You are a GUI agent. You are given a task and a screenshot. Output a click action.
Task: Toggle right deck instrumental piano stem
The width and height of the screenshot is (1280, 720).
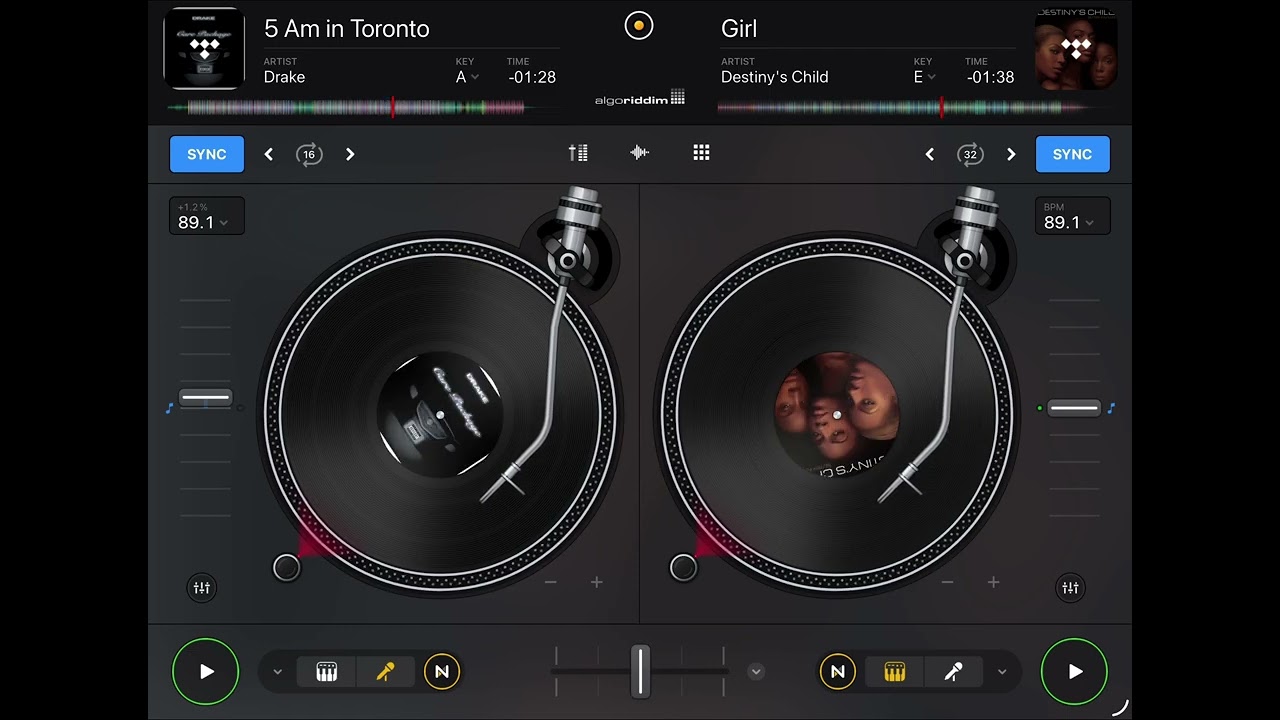tap(895, 672)
